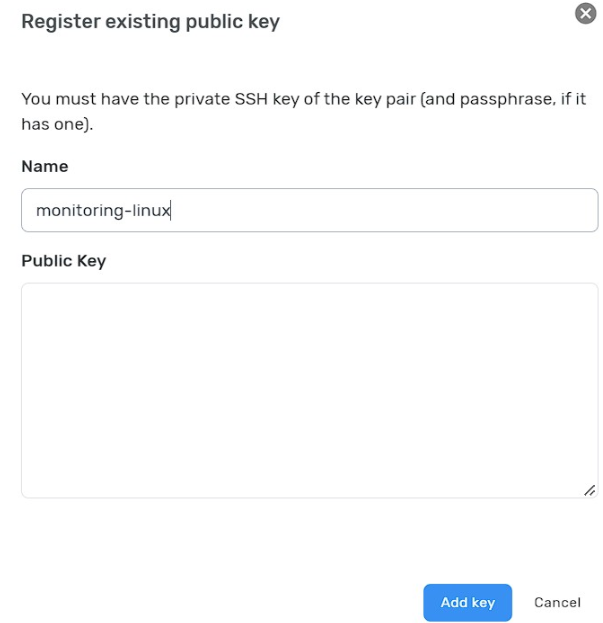Dismiss the dialog with the X icon

point(585,14)
